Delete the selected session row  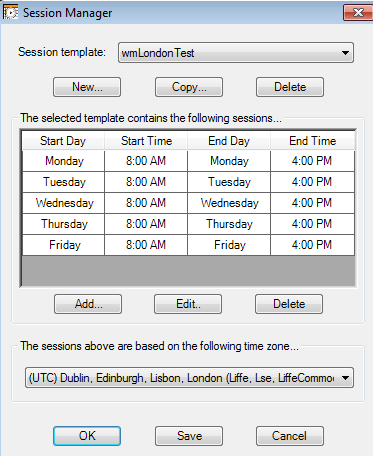(289, 304)
